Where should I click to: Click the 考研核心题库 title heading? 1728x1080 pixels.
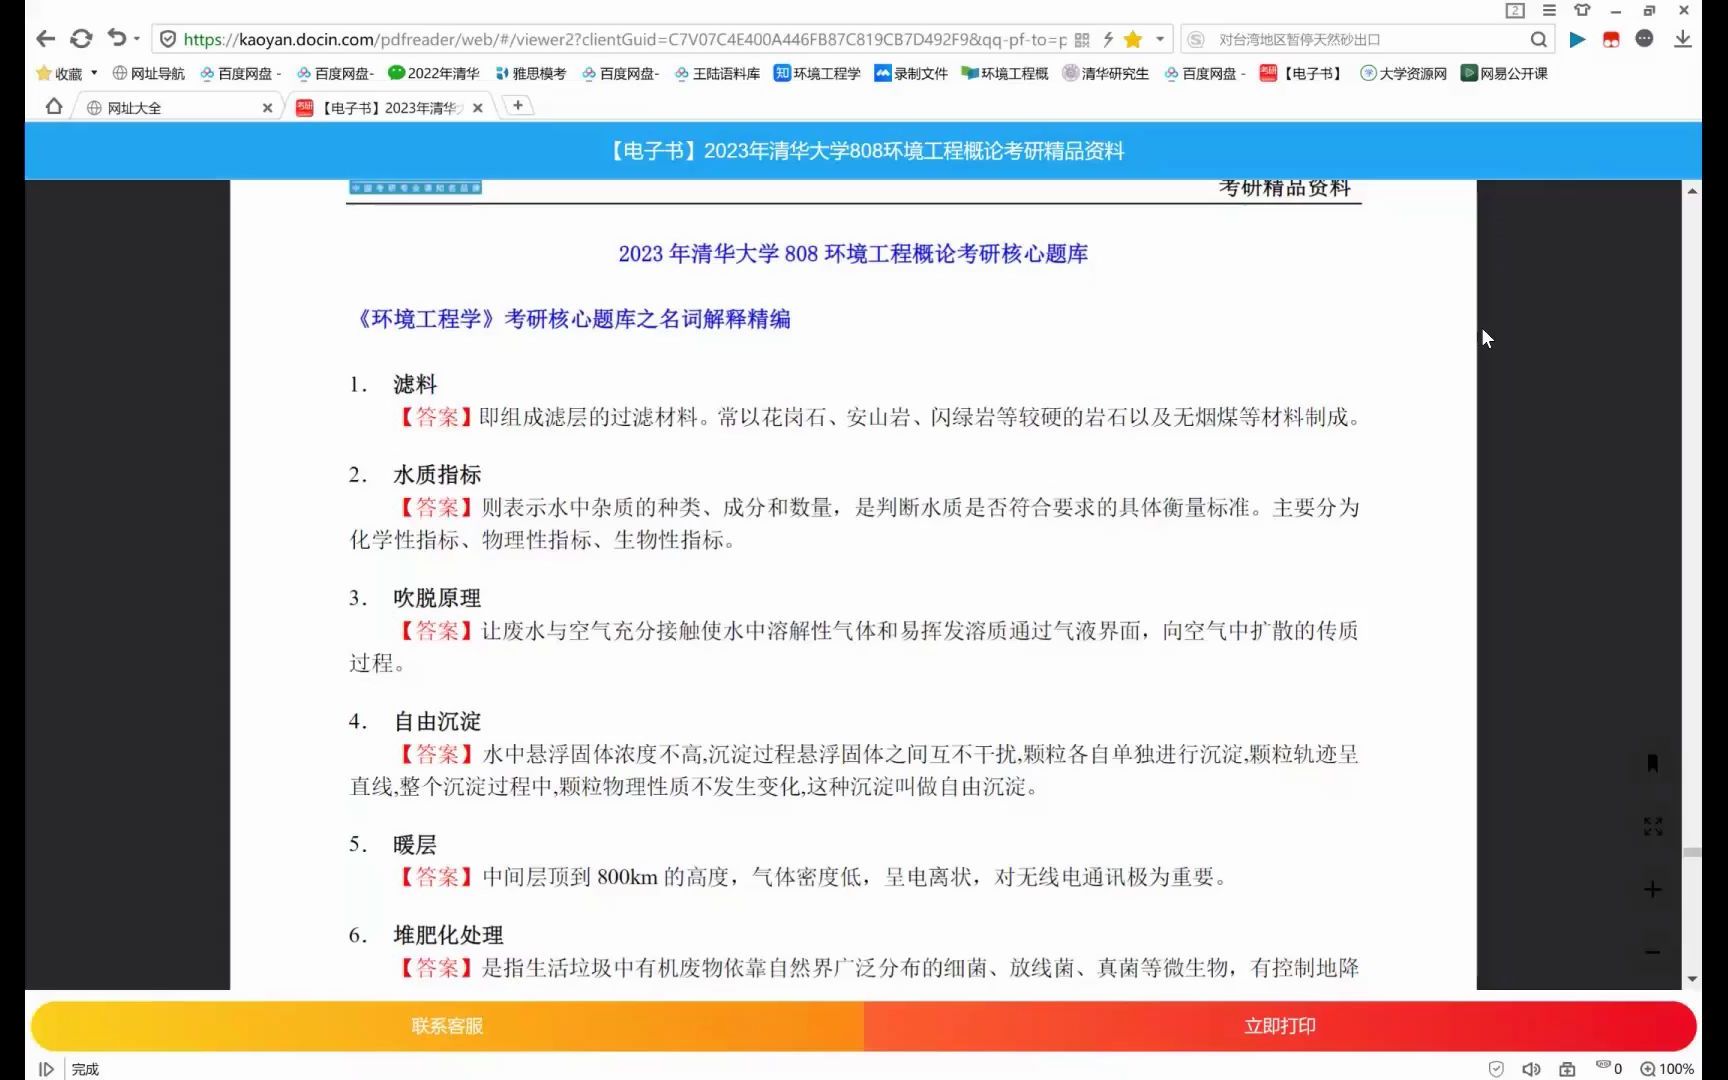(x=853, y=254)
